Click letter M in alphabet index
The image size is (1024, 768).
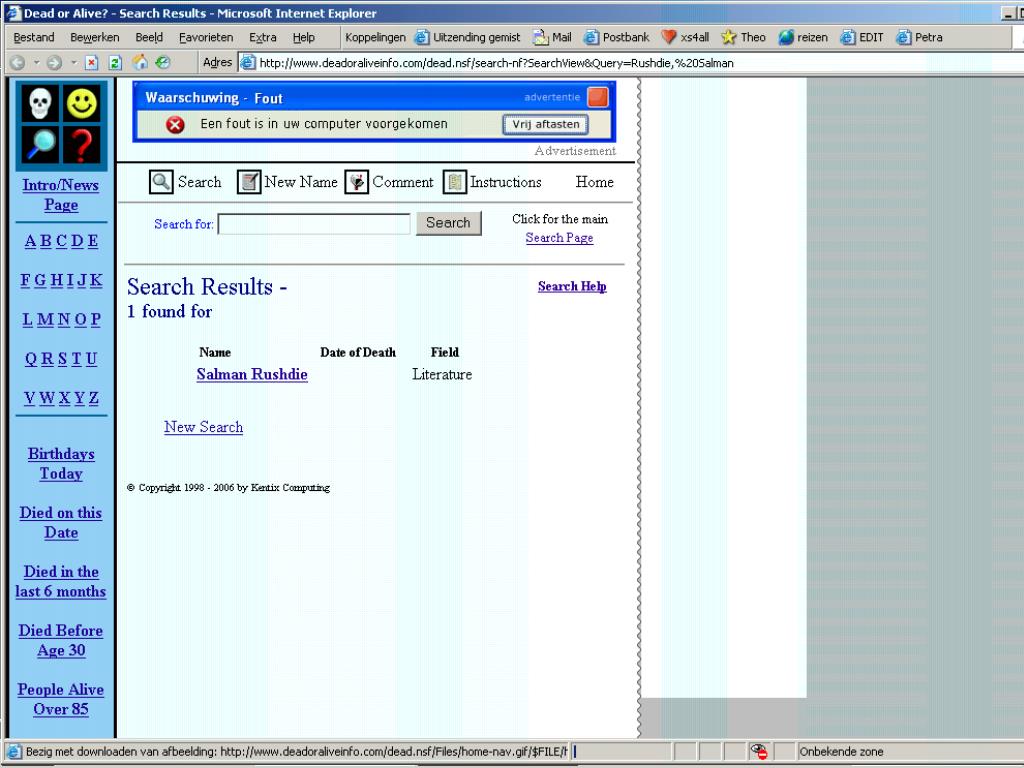coord(45,319)
